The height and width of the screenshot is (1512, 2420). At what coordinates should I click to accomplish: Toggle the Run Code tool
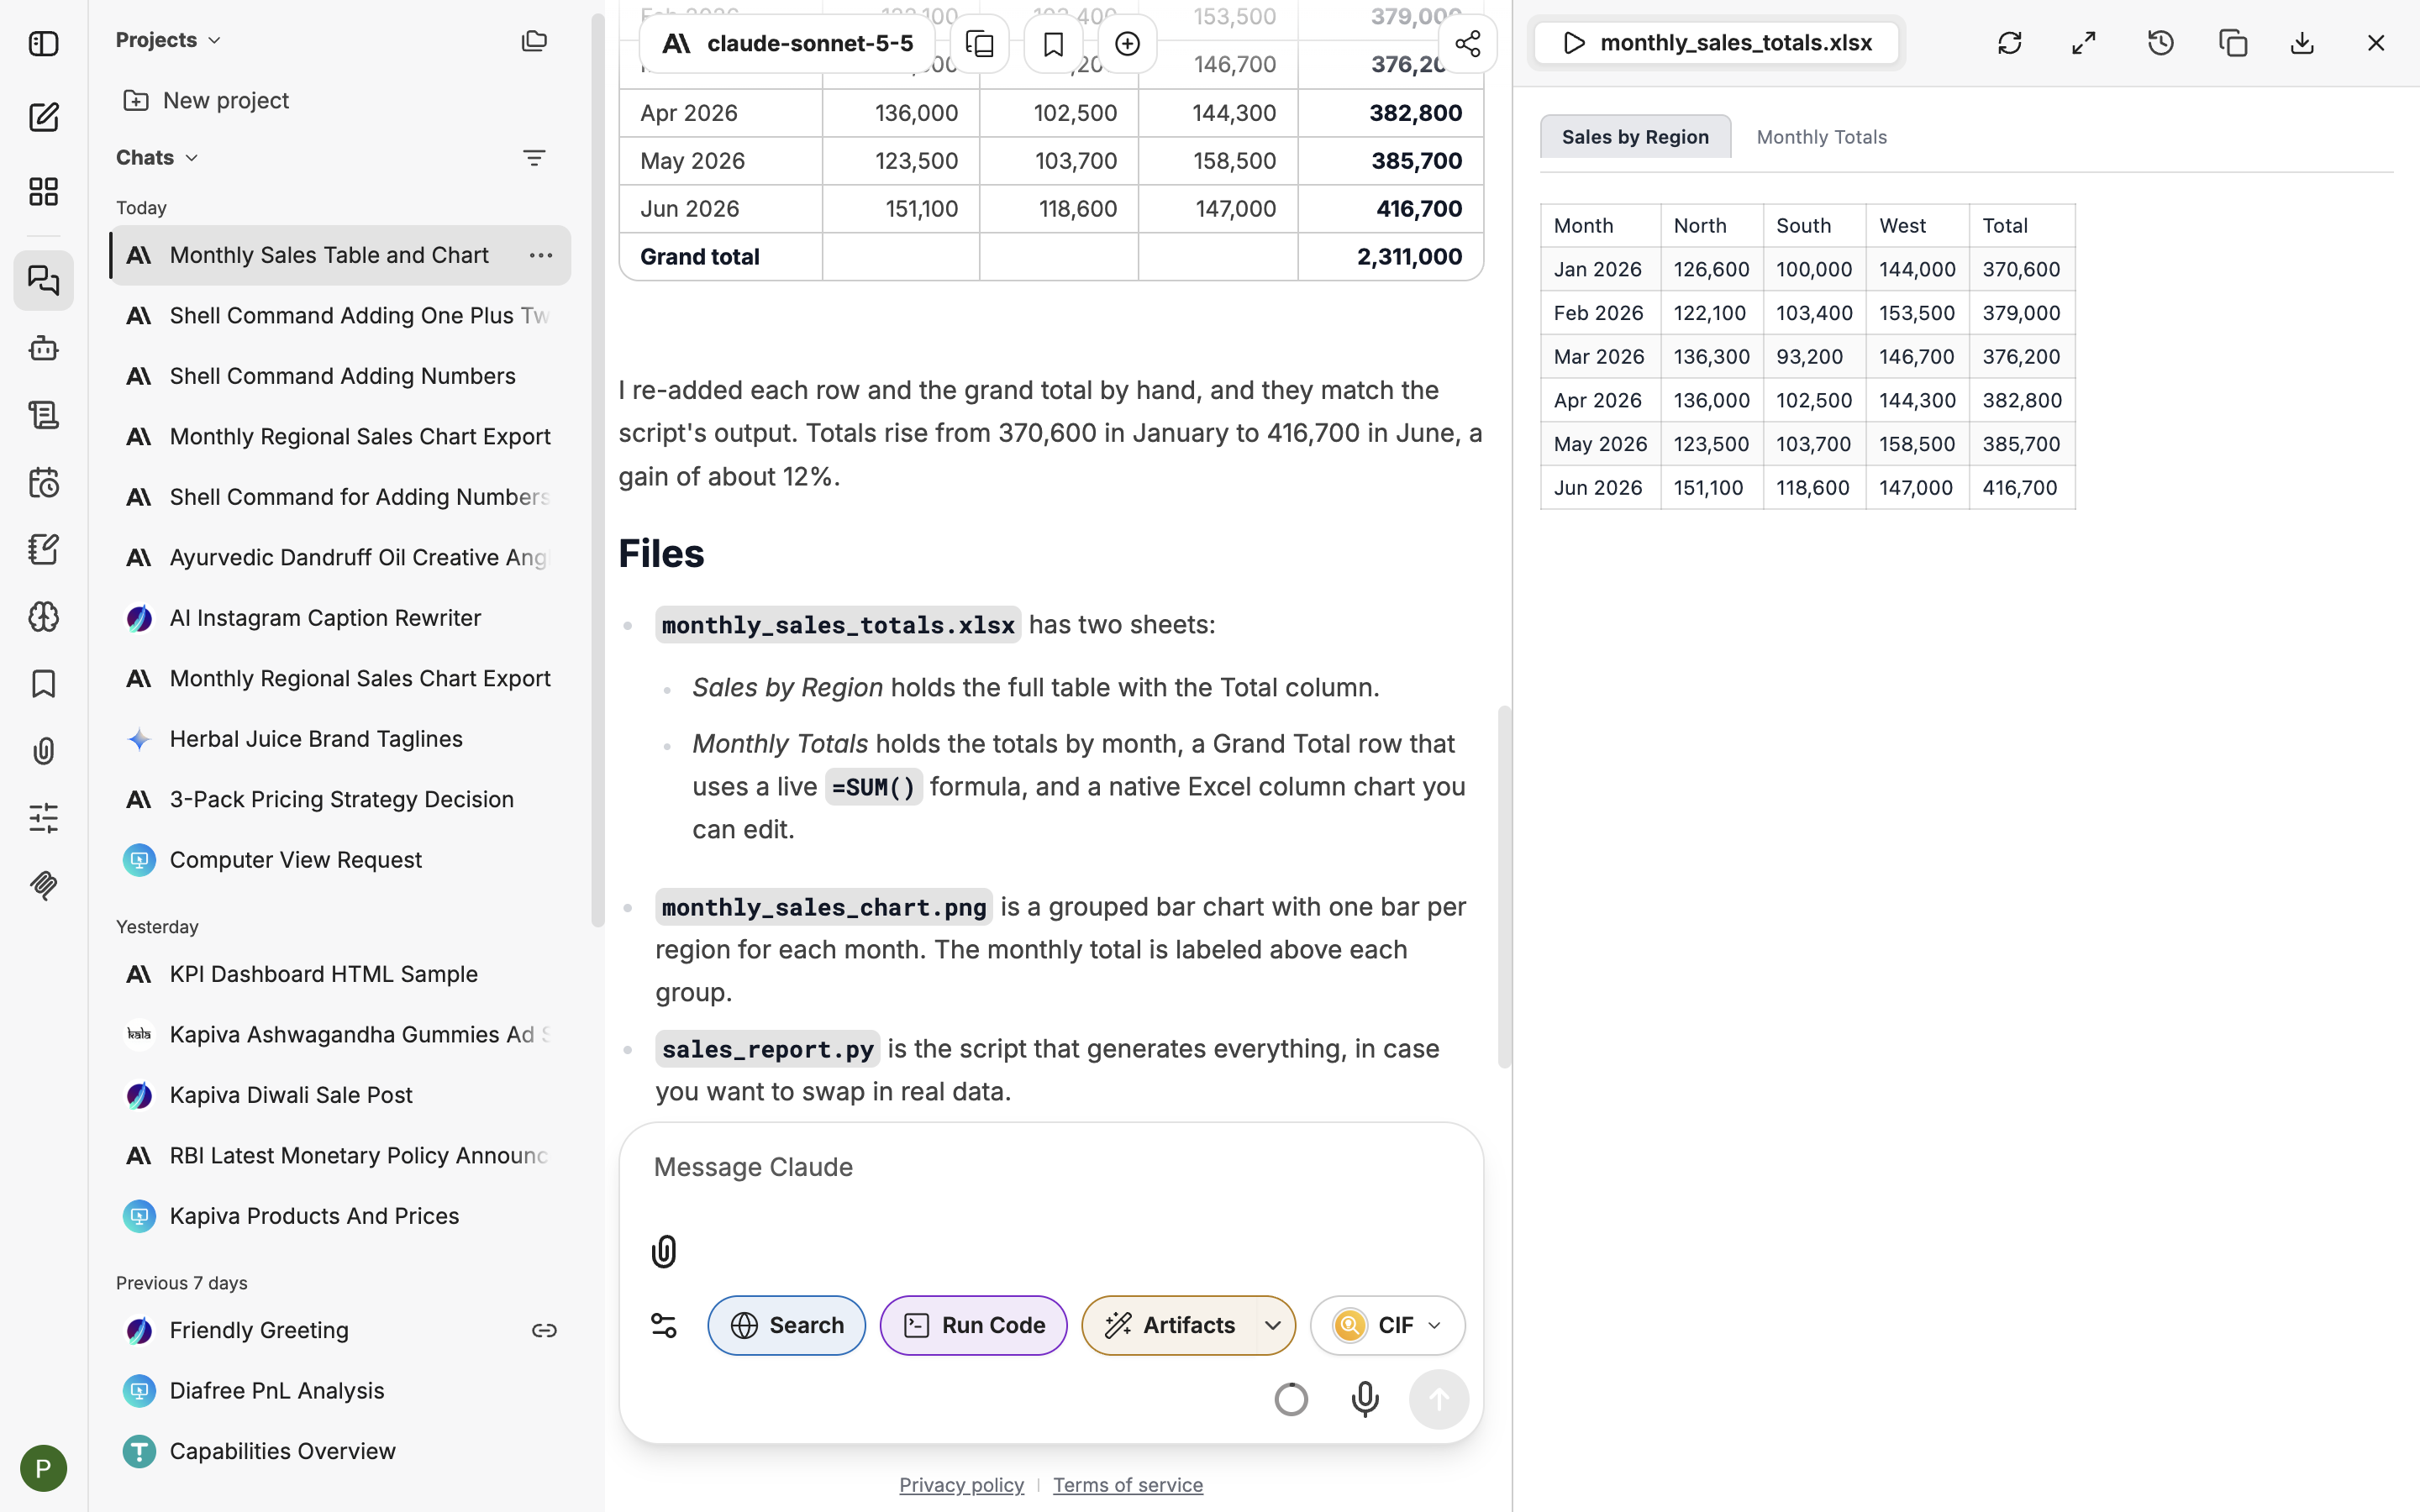pos(973,1325)
